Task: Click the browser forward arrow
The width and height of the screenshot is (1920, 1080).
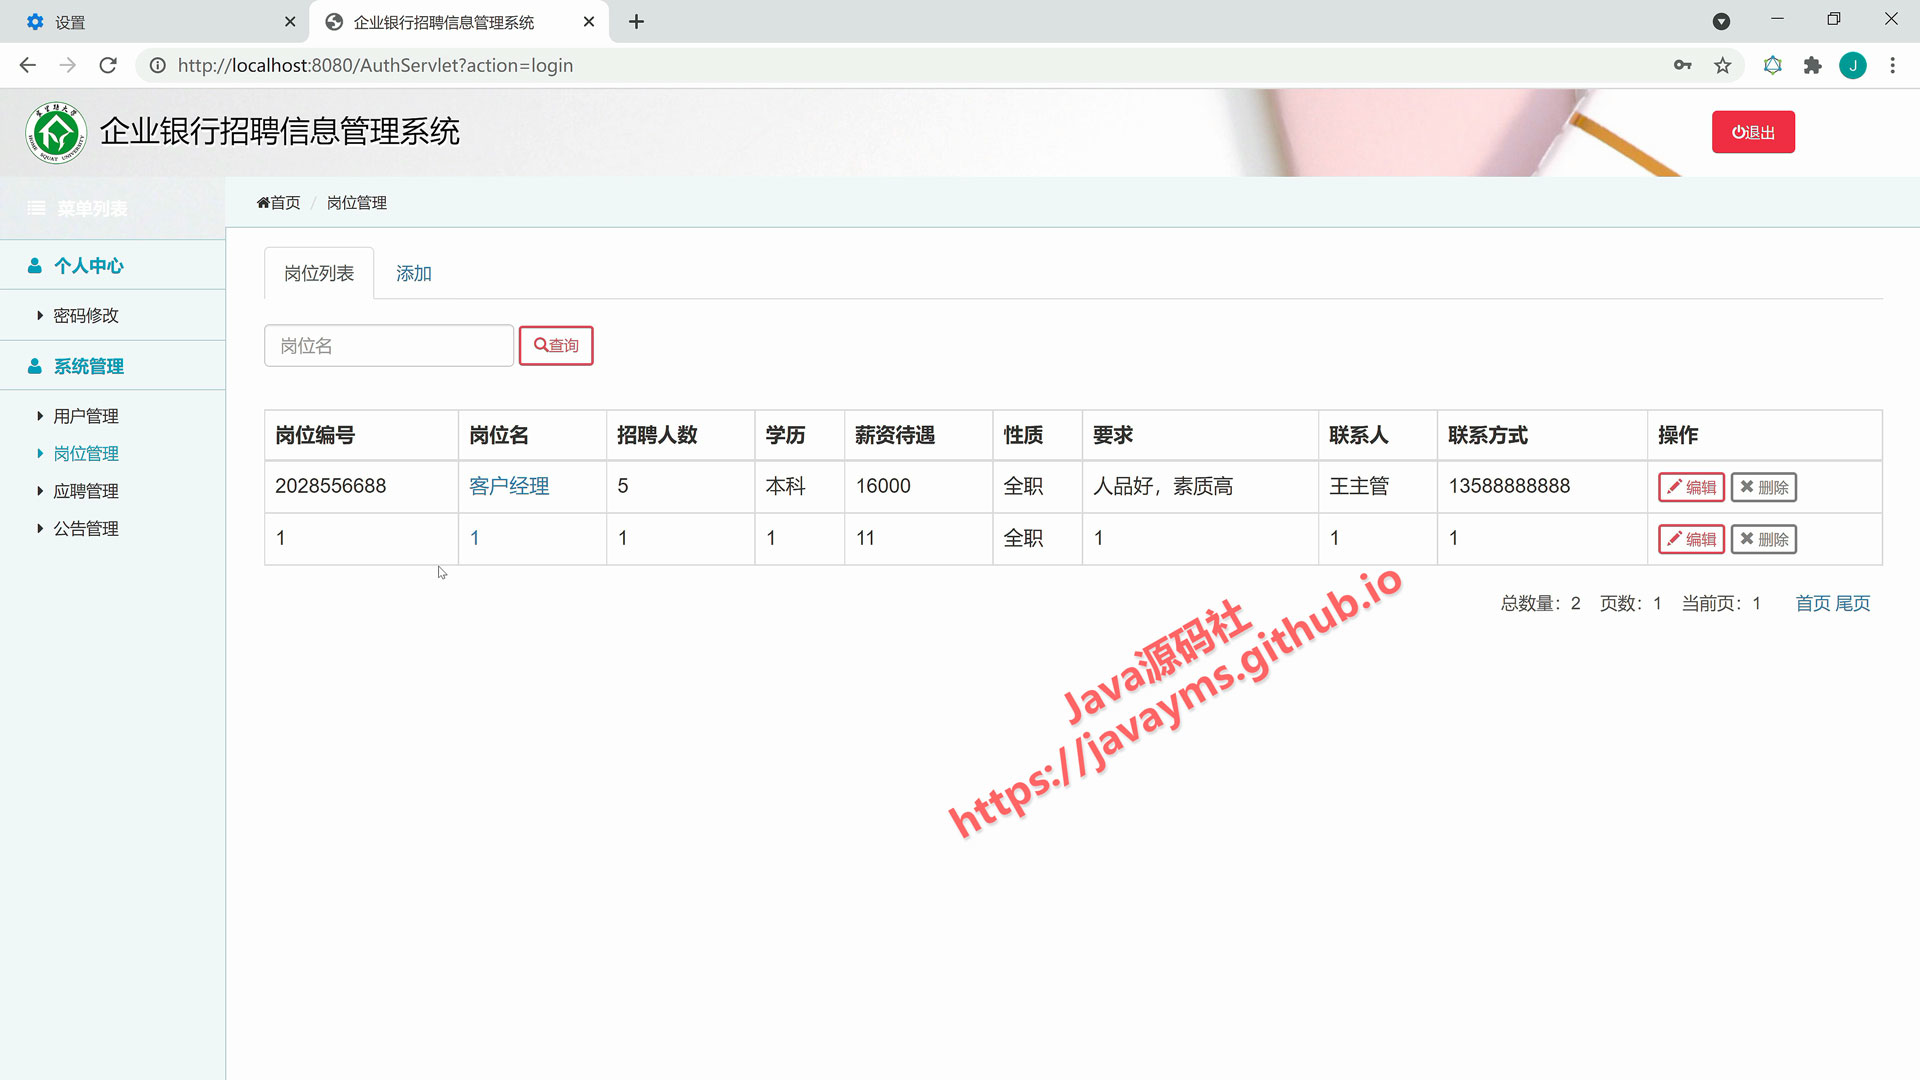Action: tap(68, 65)
